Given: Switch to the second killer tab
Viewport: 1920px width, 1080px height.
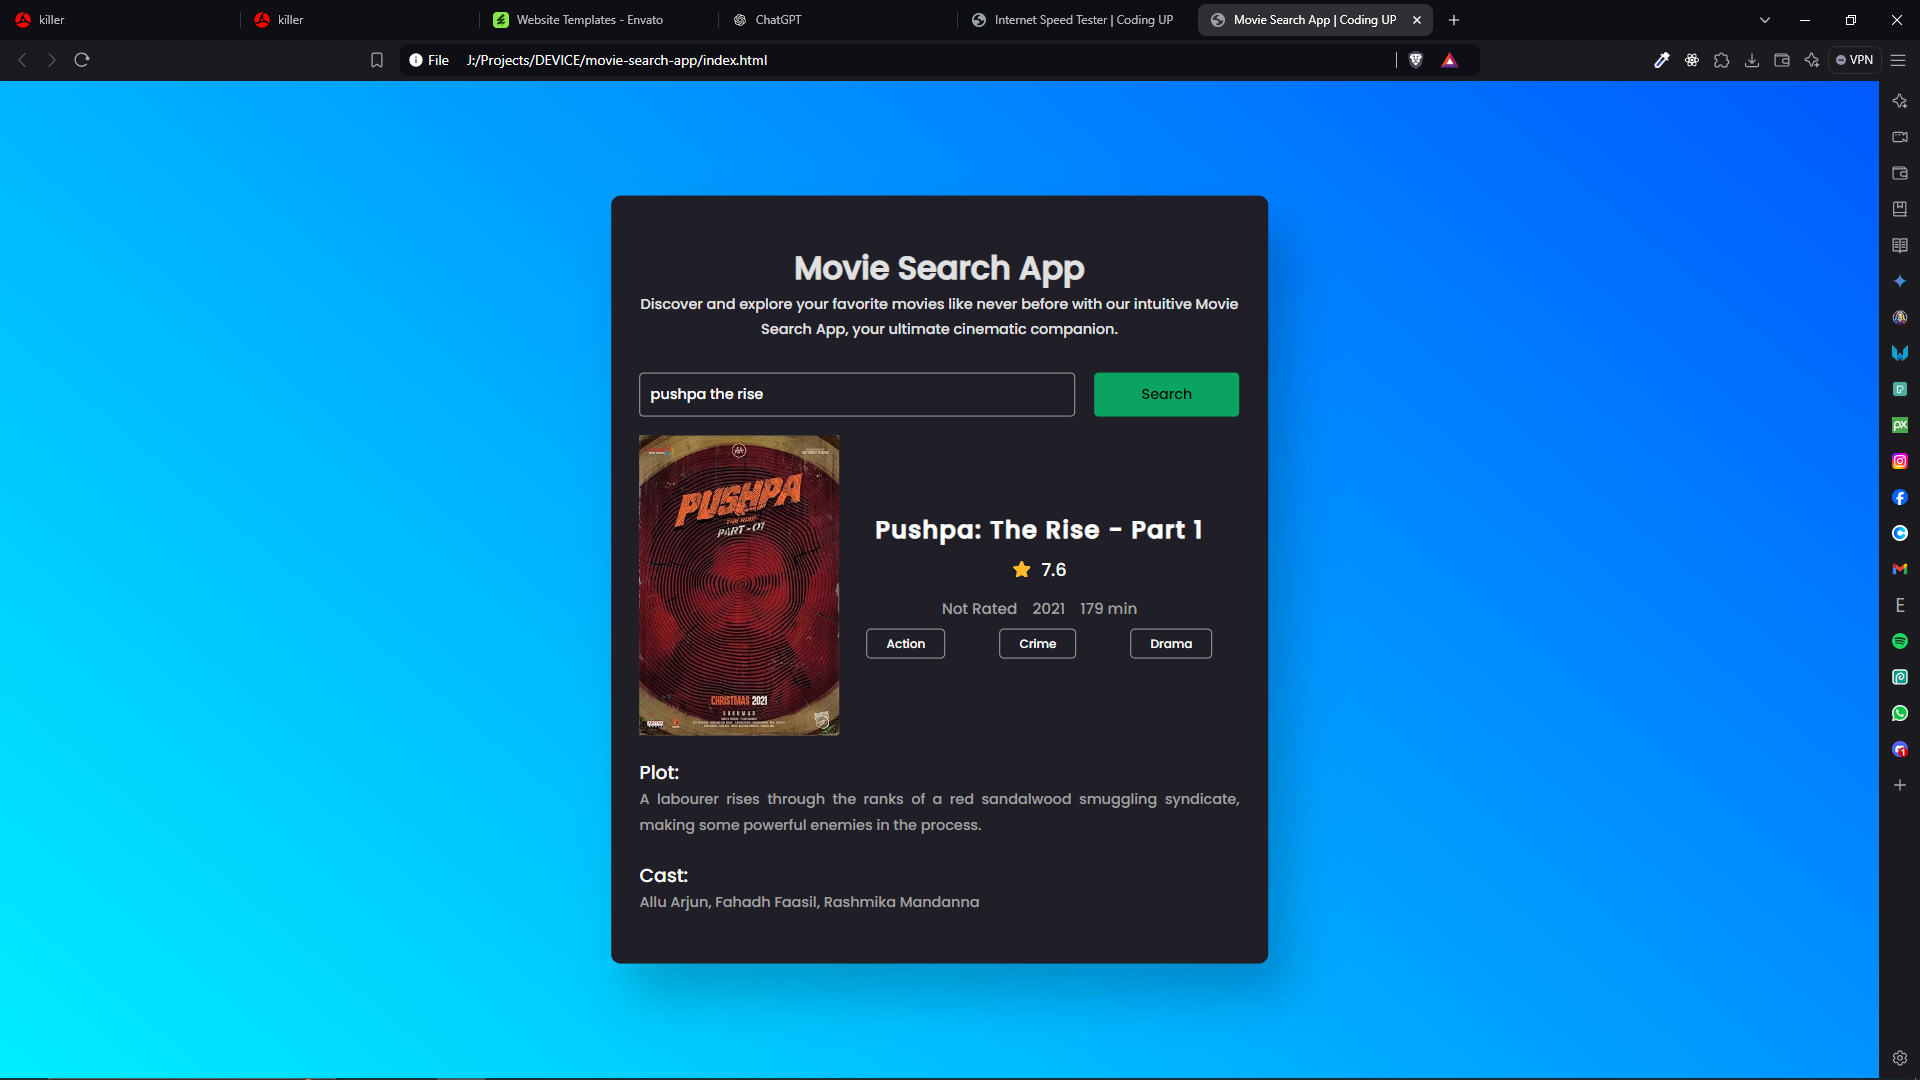Looking at the screenshot, I should click(360, 20).
